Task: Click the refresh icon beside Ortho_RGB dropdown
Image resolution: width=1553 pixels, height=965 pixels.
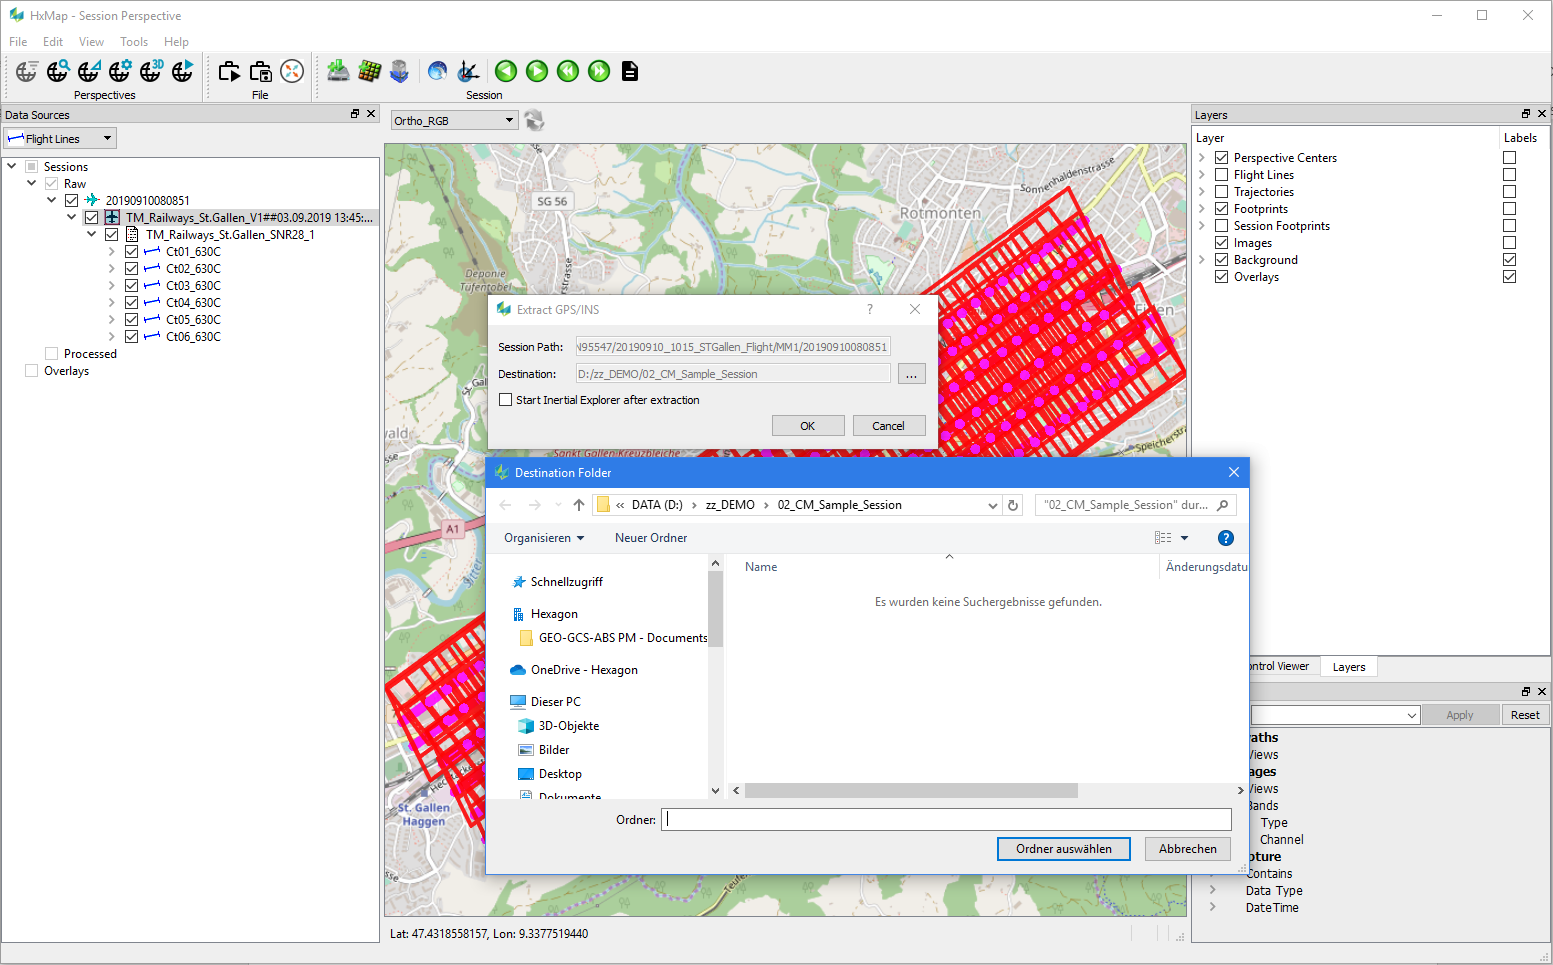Action: (535, 121)
